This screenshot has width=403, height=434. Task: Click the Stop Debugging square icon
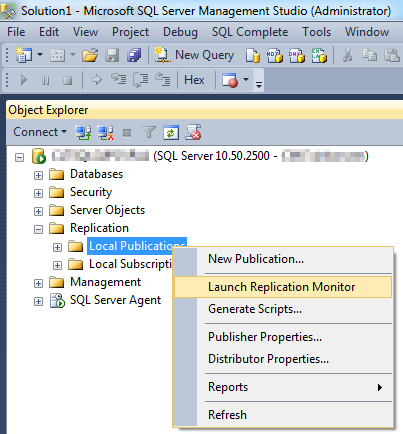pos(68,80)
